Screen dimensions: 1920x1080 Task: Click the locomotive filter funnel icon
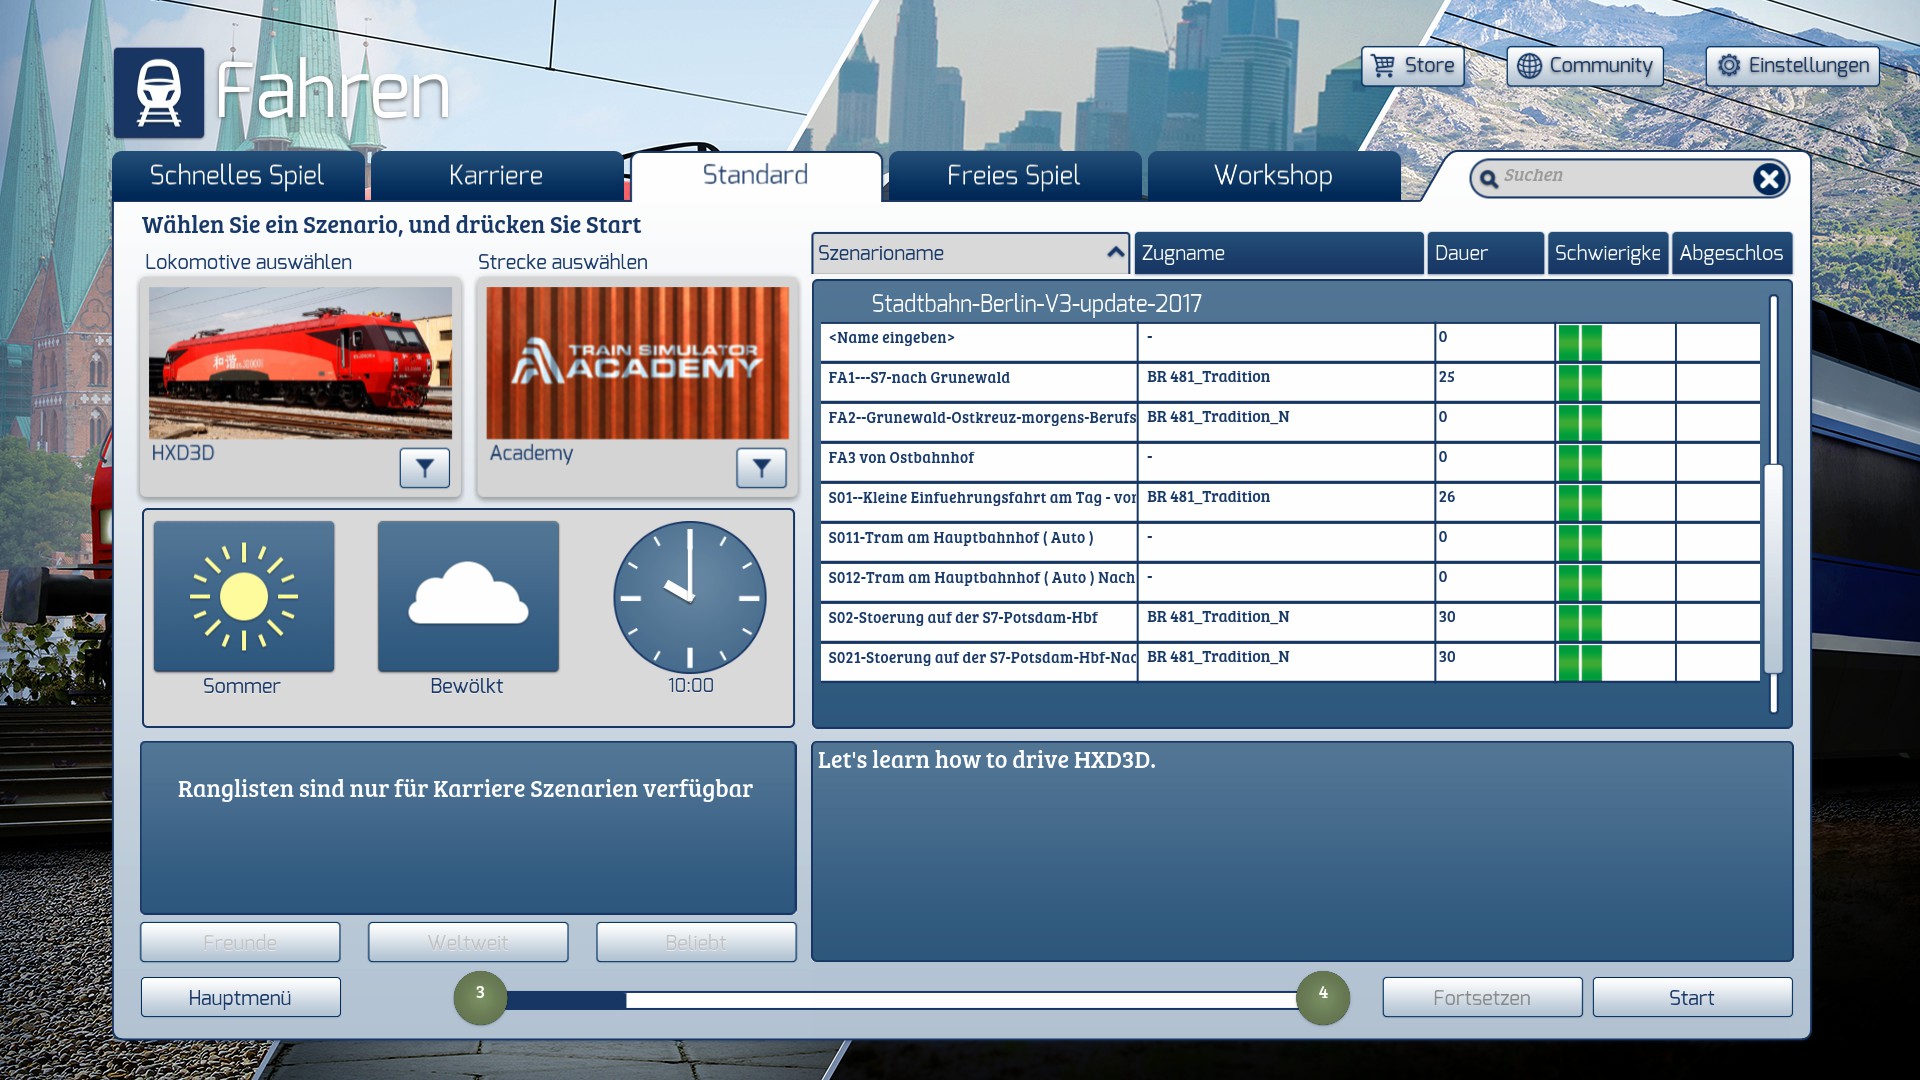tap(424, 468)
